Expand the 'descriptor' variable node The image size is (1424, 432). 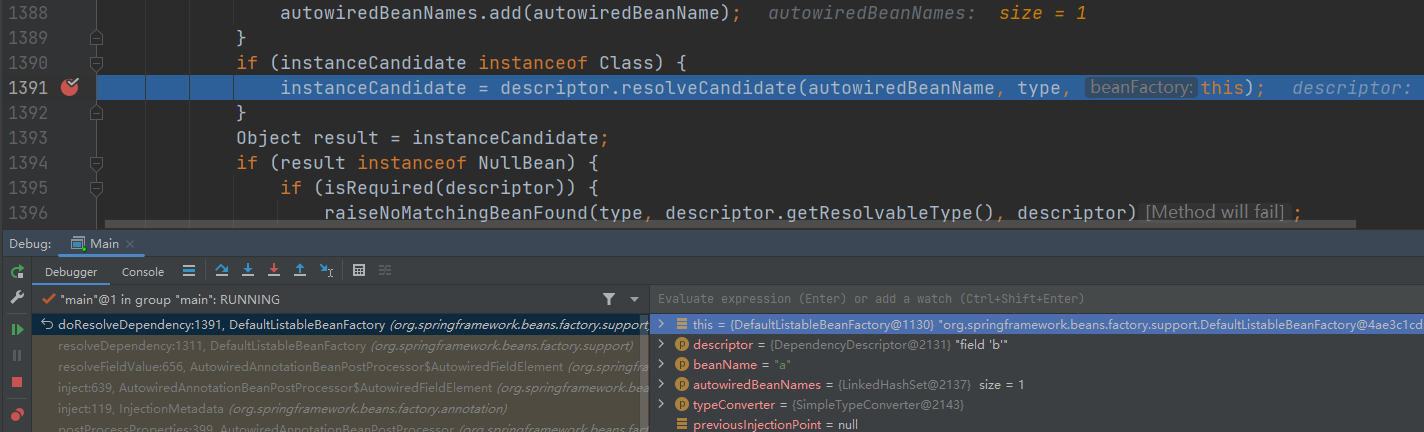click(x=661, y=345)
